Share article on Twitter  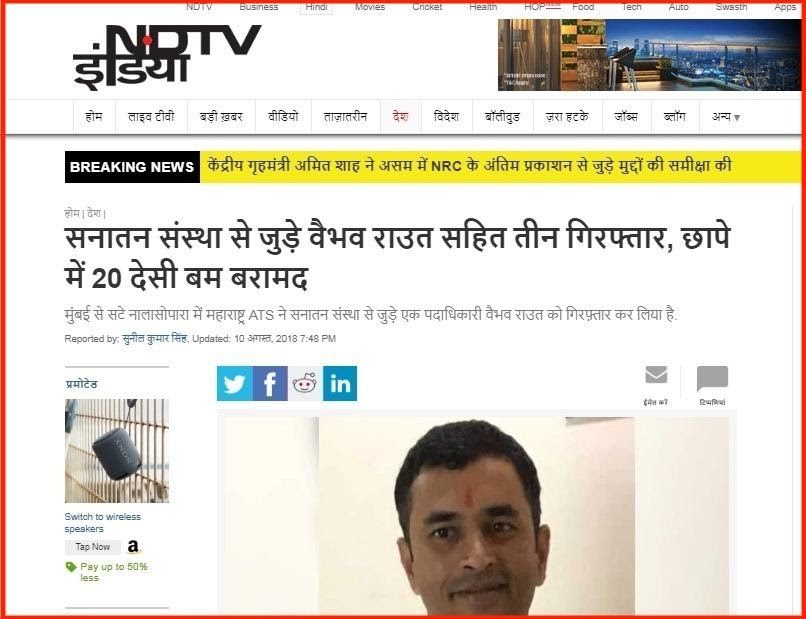coord(234,384)
